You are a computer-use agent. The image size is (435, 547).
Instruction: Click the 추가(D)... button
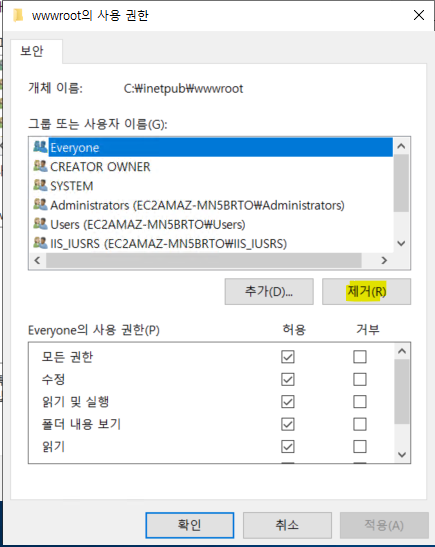click(x=269, y=291)
